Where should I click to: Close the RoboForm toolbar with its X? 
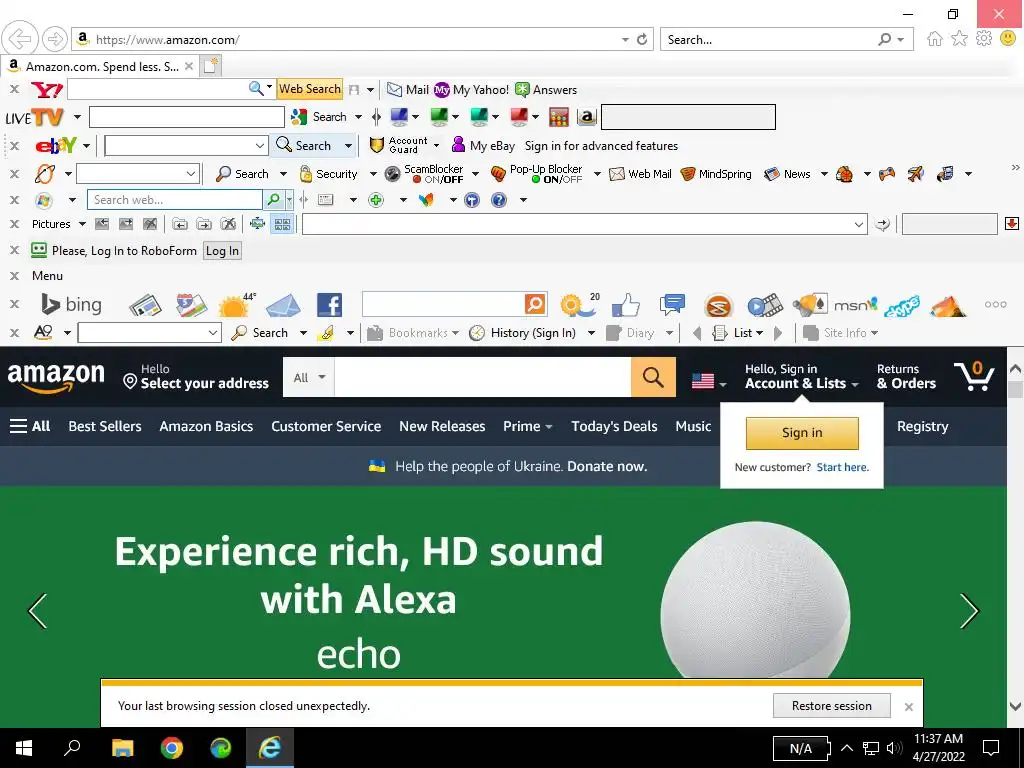[14, 250]
